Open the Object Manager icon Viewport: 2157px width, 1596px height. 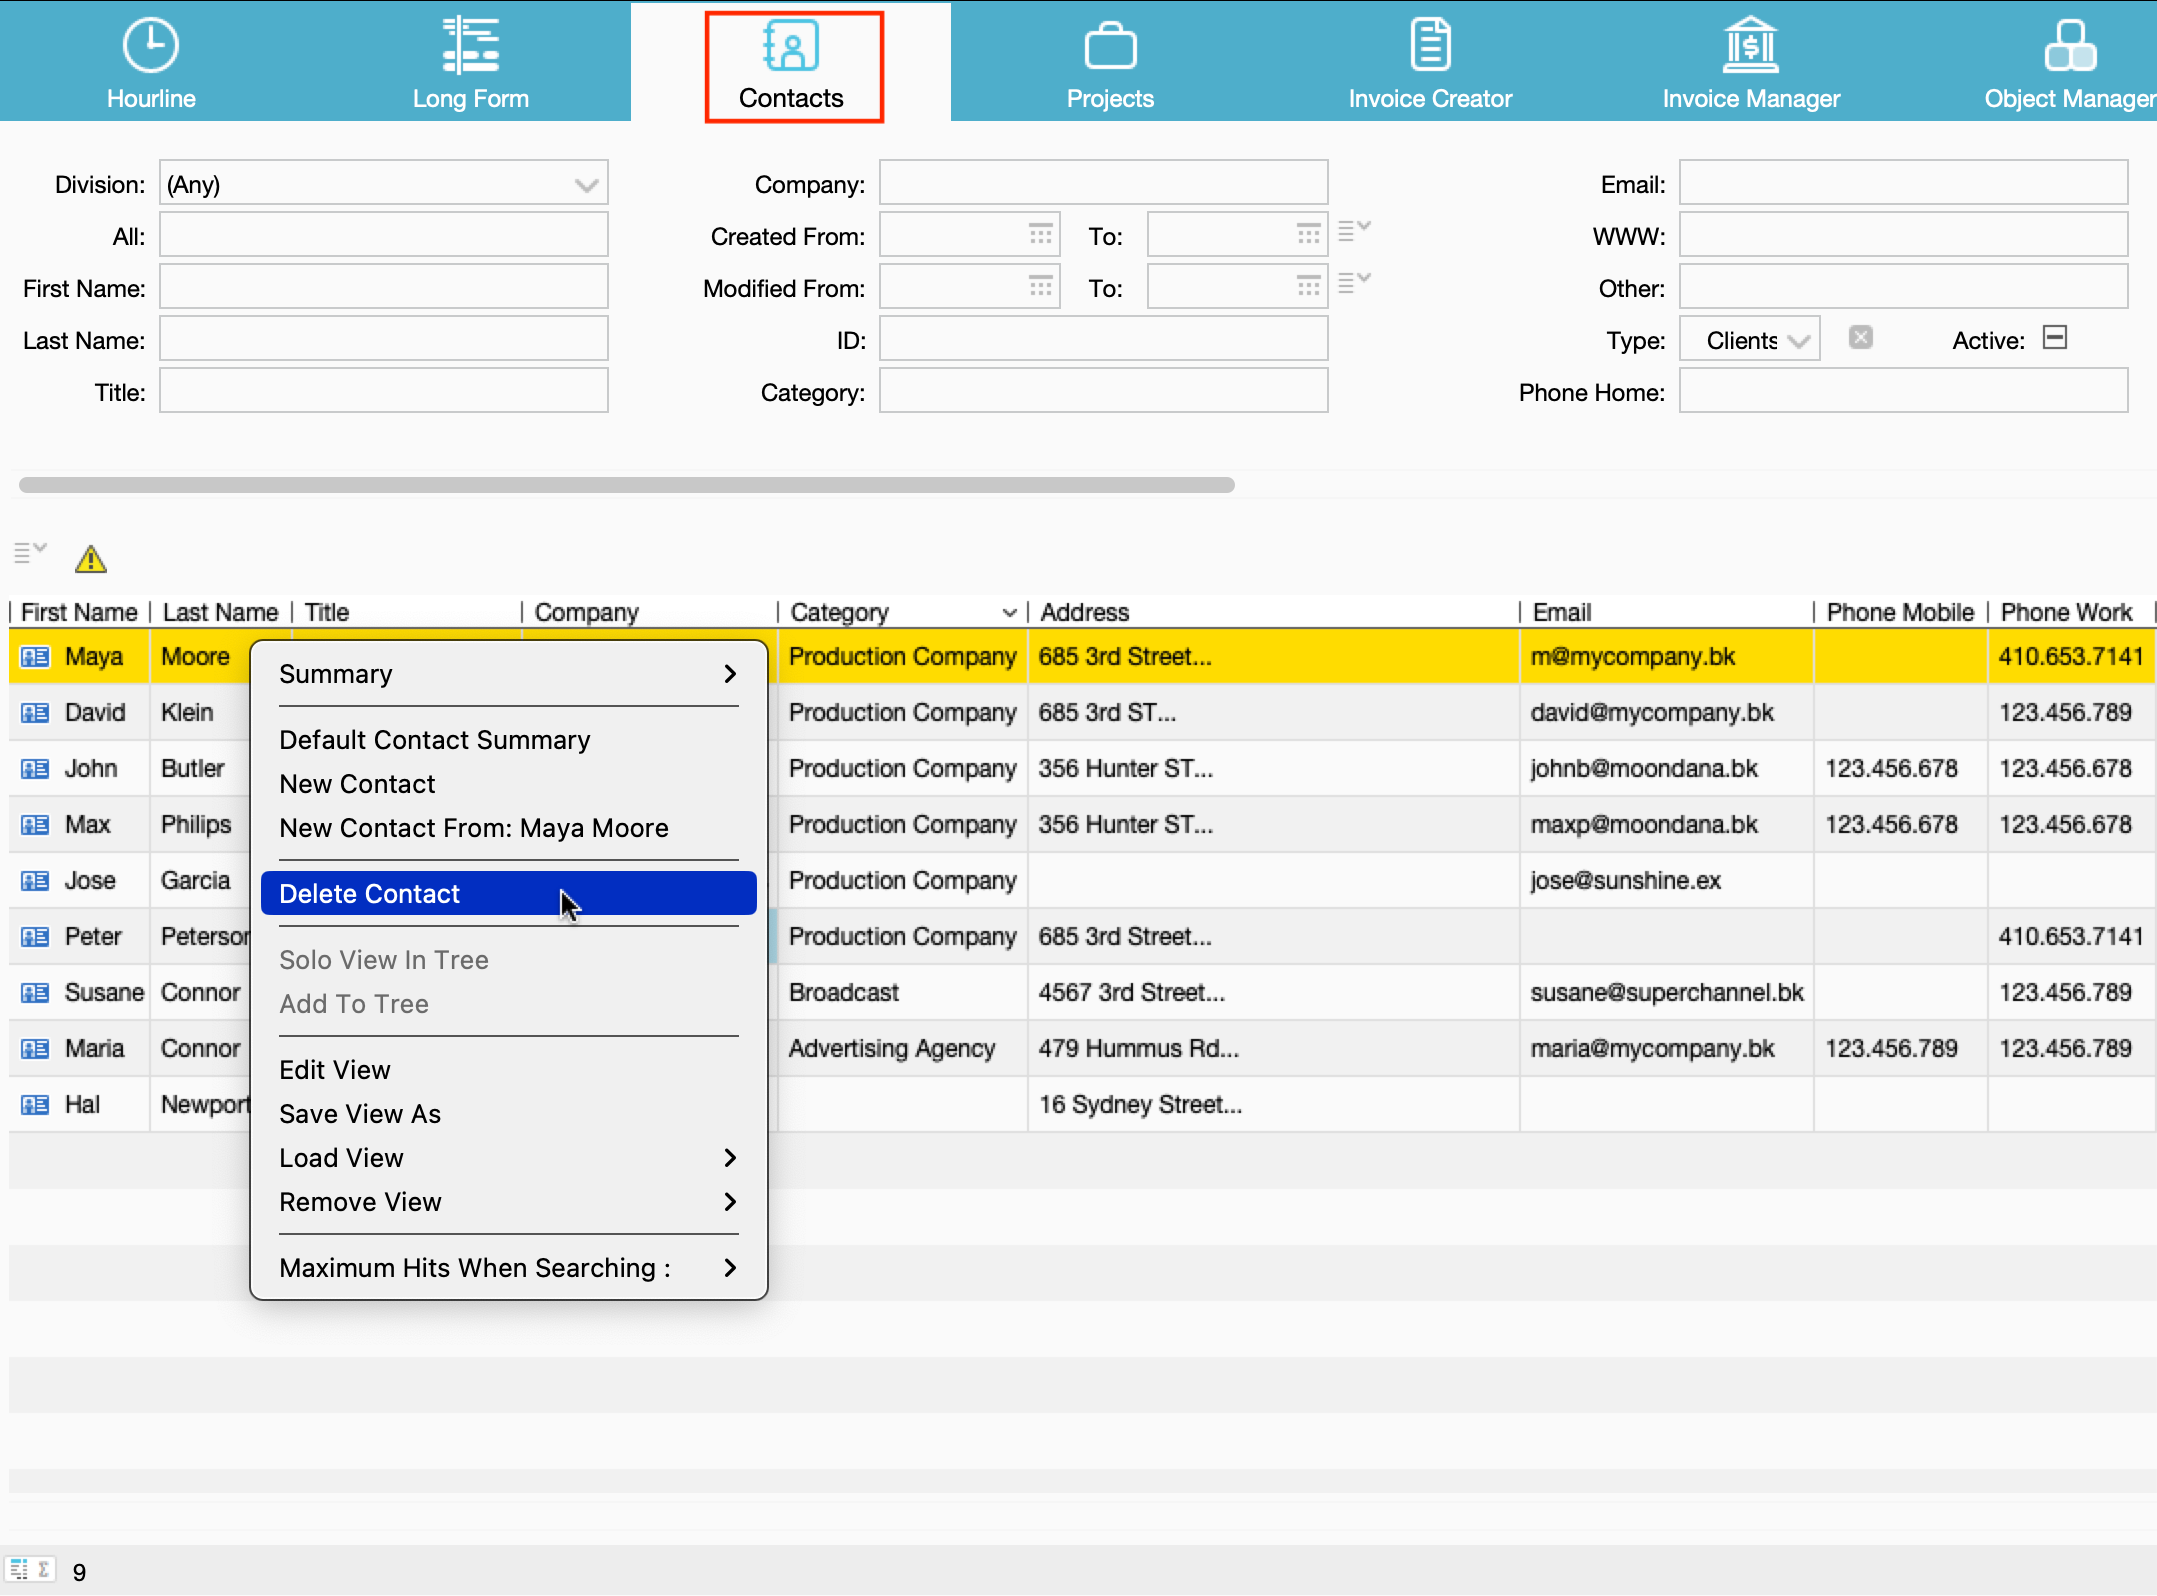(2069, 47)
